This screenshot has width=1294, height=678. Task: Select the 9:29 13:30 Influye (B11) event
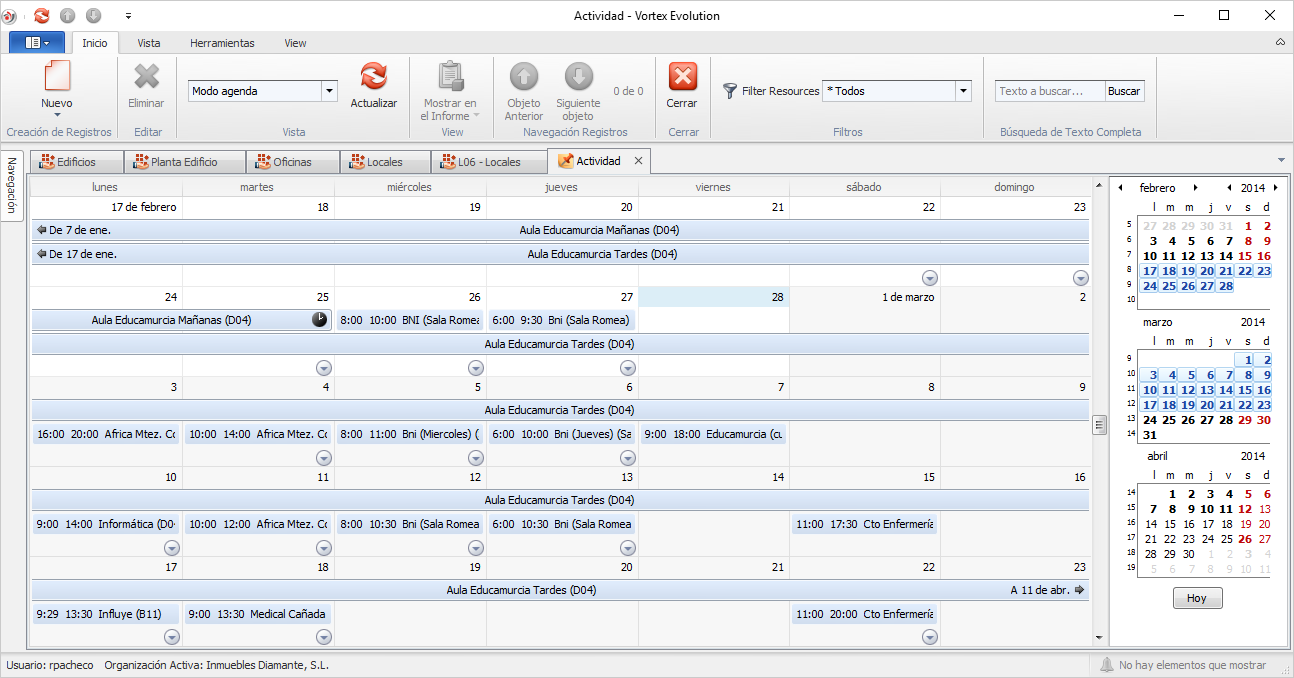[105, 614]
